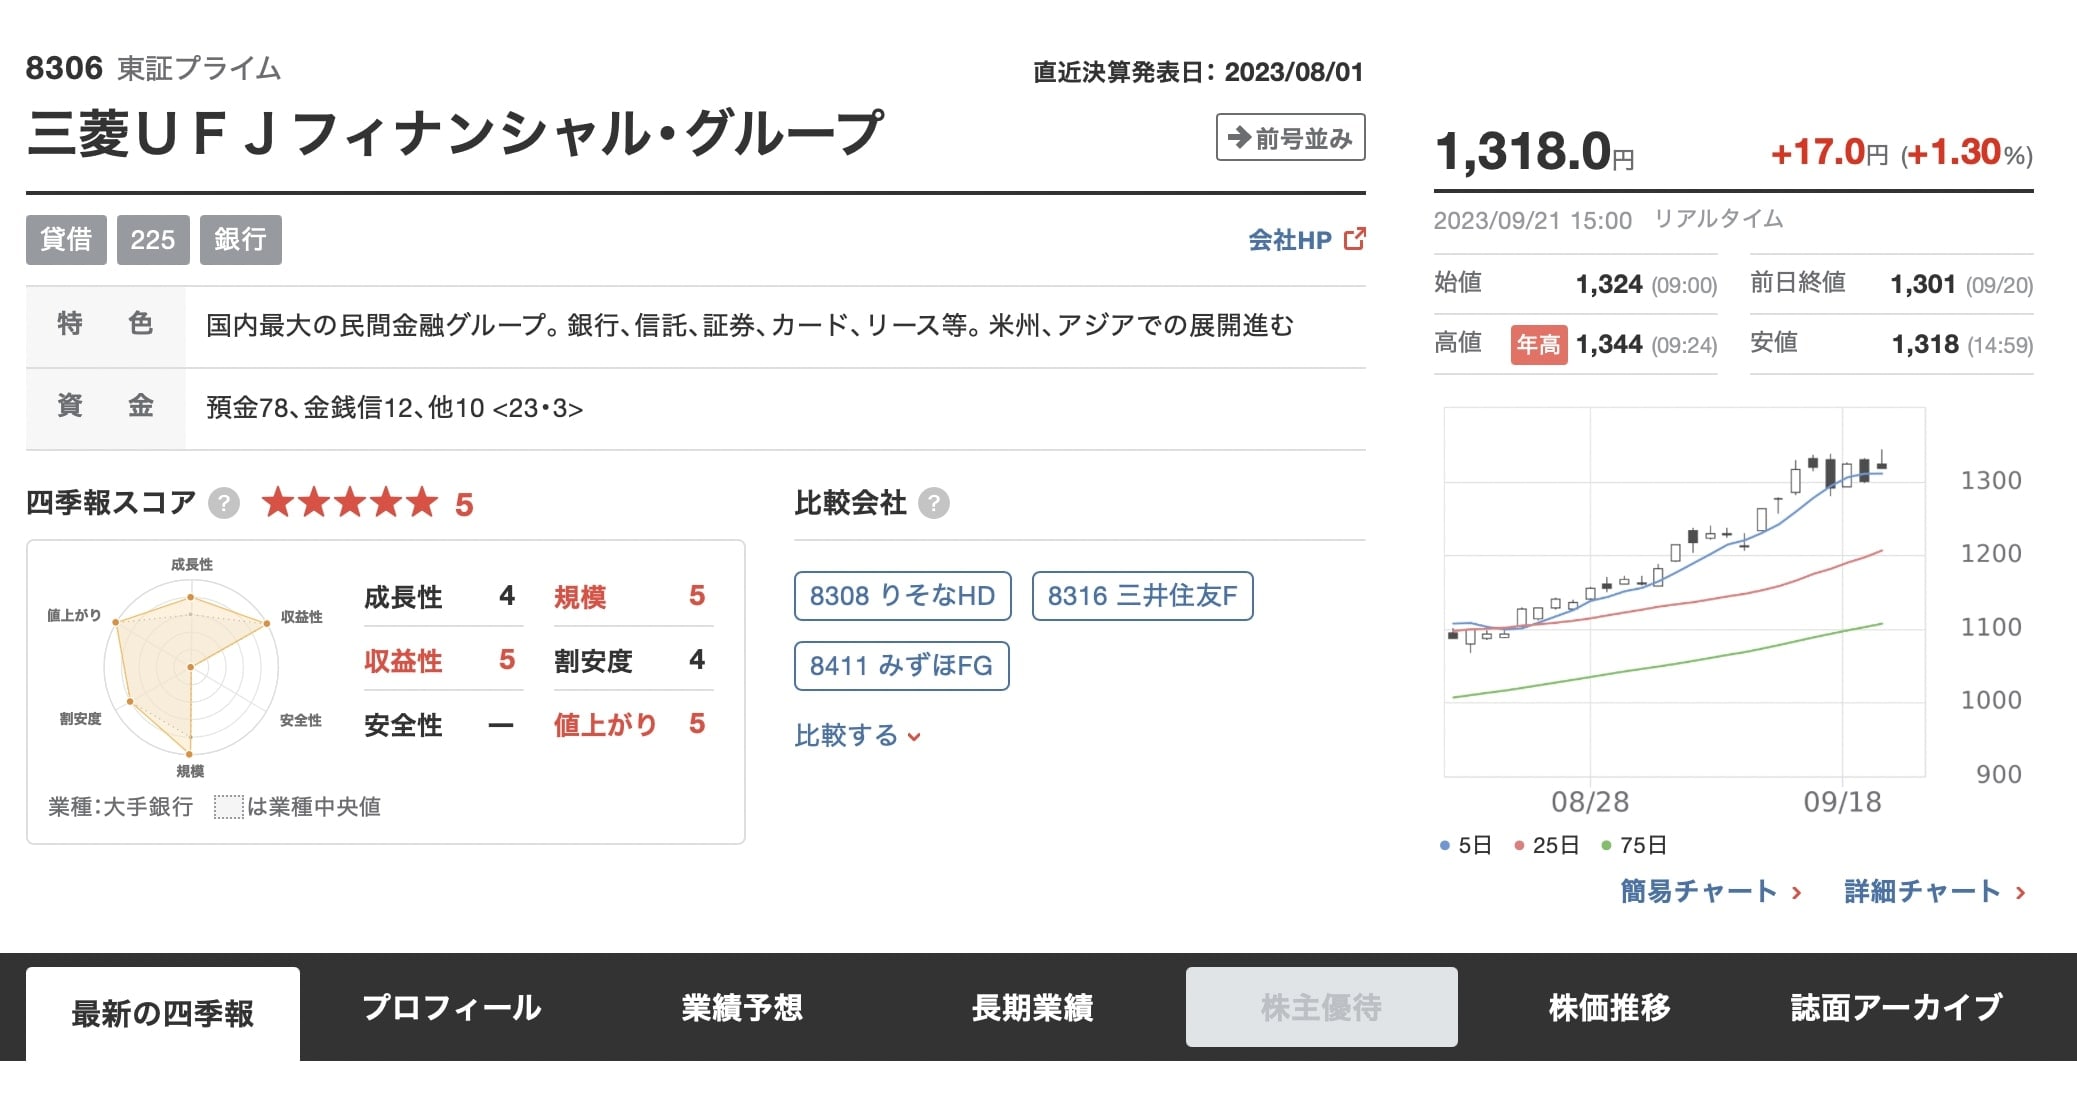Image resolution: width=2077 pixels, height=1109 pixels.
Task: Click the 年高 badge next to 高値
Action: coord(1539,345)
